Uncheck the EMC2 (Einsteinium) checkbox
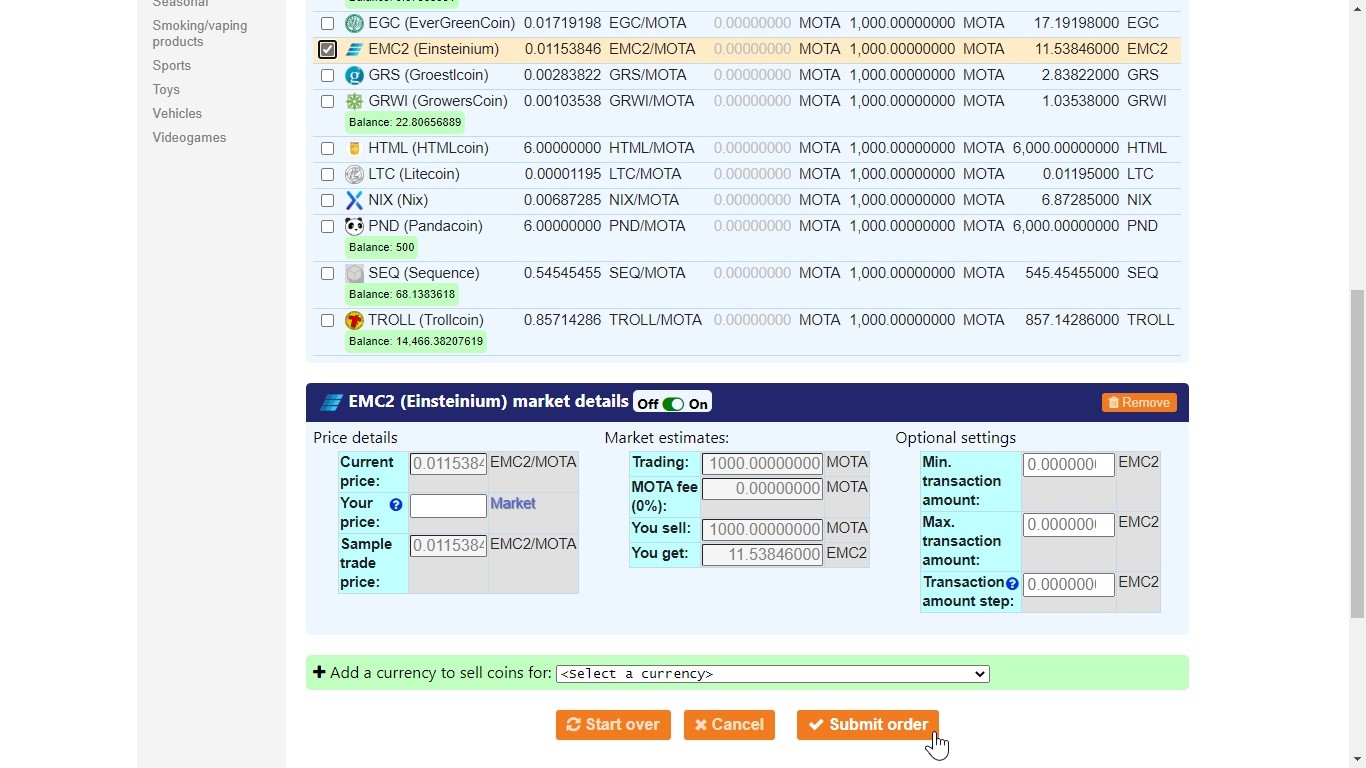Viewport: 1366px width, 768px height. tap(327, 49)
